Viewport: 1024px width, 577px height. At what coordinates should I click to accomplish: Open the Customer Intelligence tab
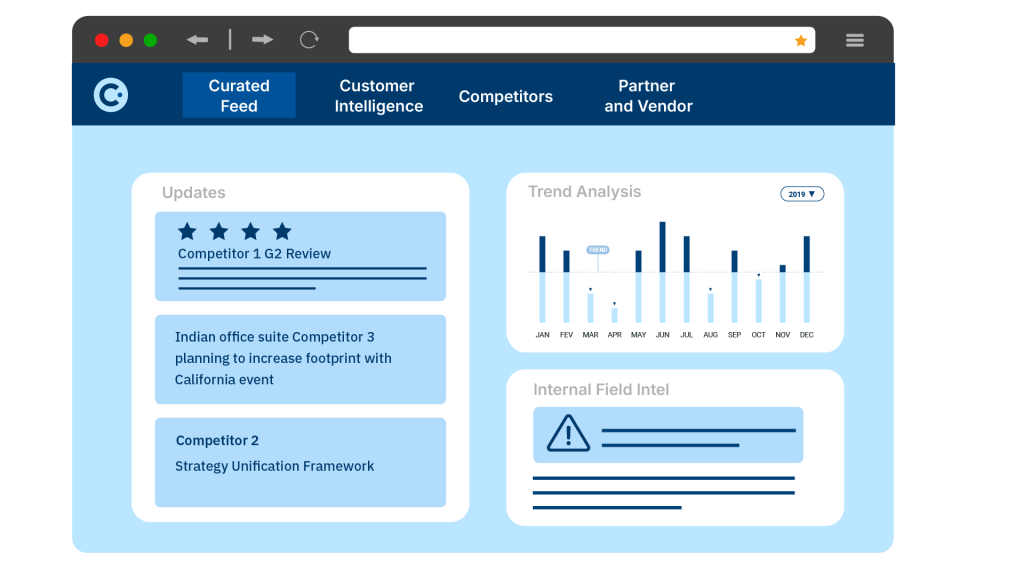pyautogui.click(x=377, y=96)
